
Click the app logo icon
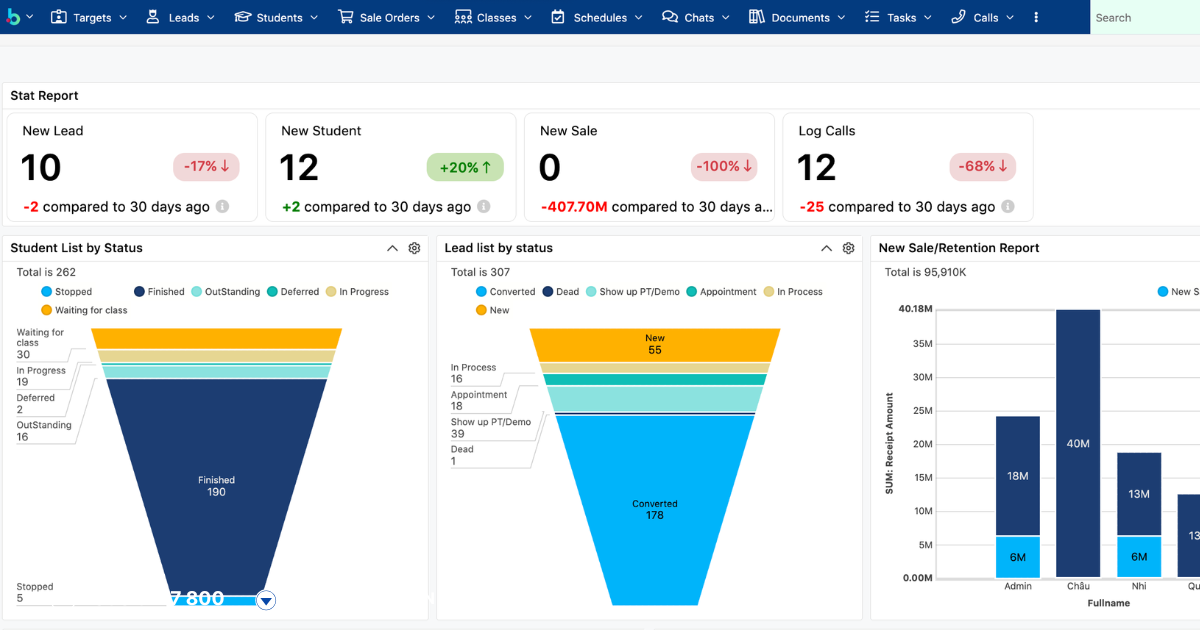pos(14,17)
